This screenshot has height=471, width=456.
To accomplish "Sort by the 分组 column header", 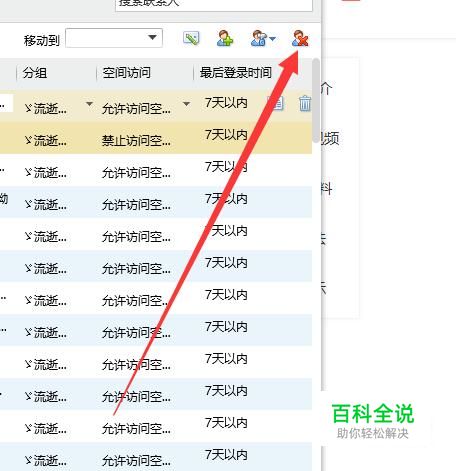I will click(35, 73).
